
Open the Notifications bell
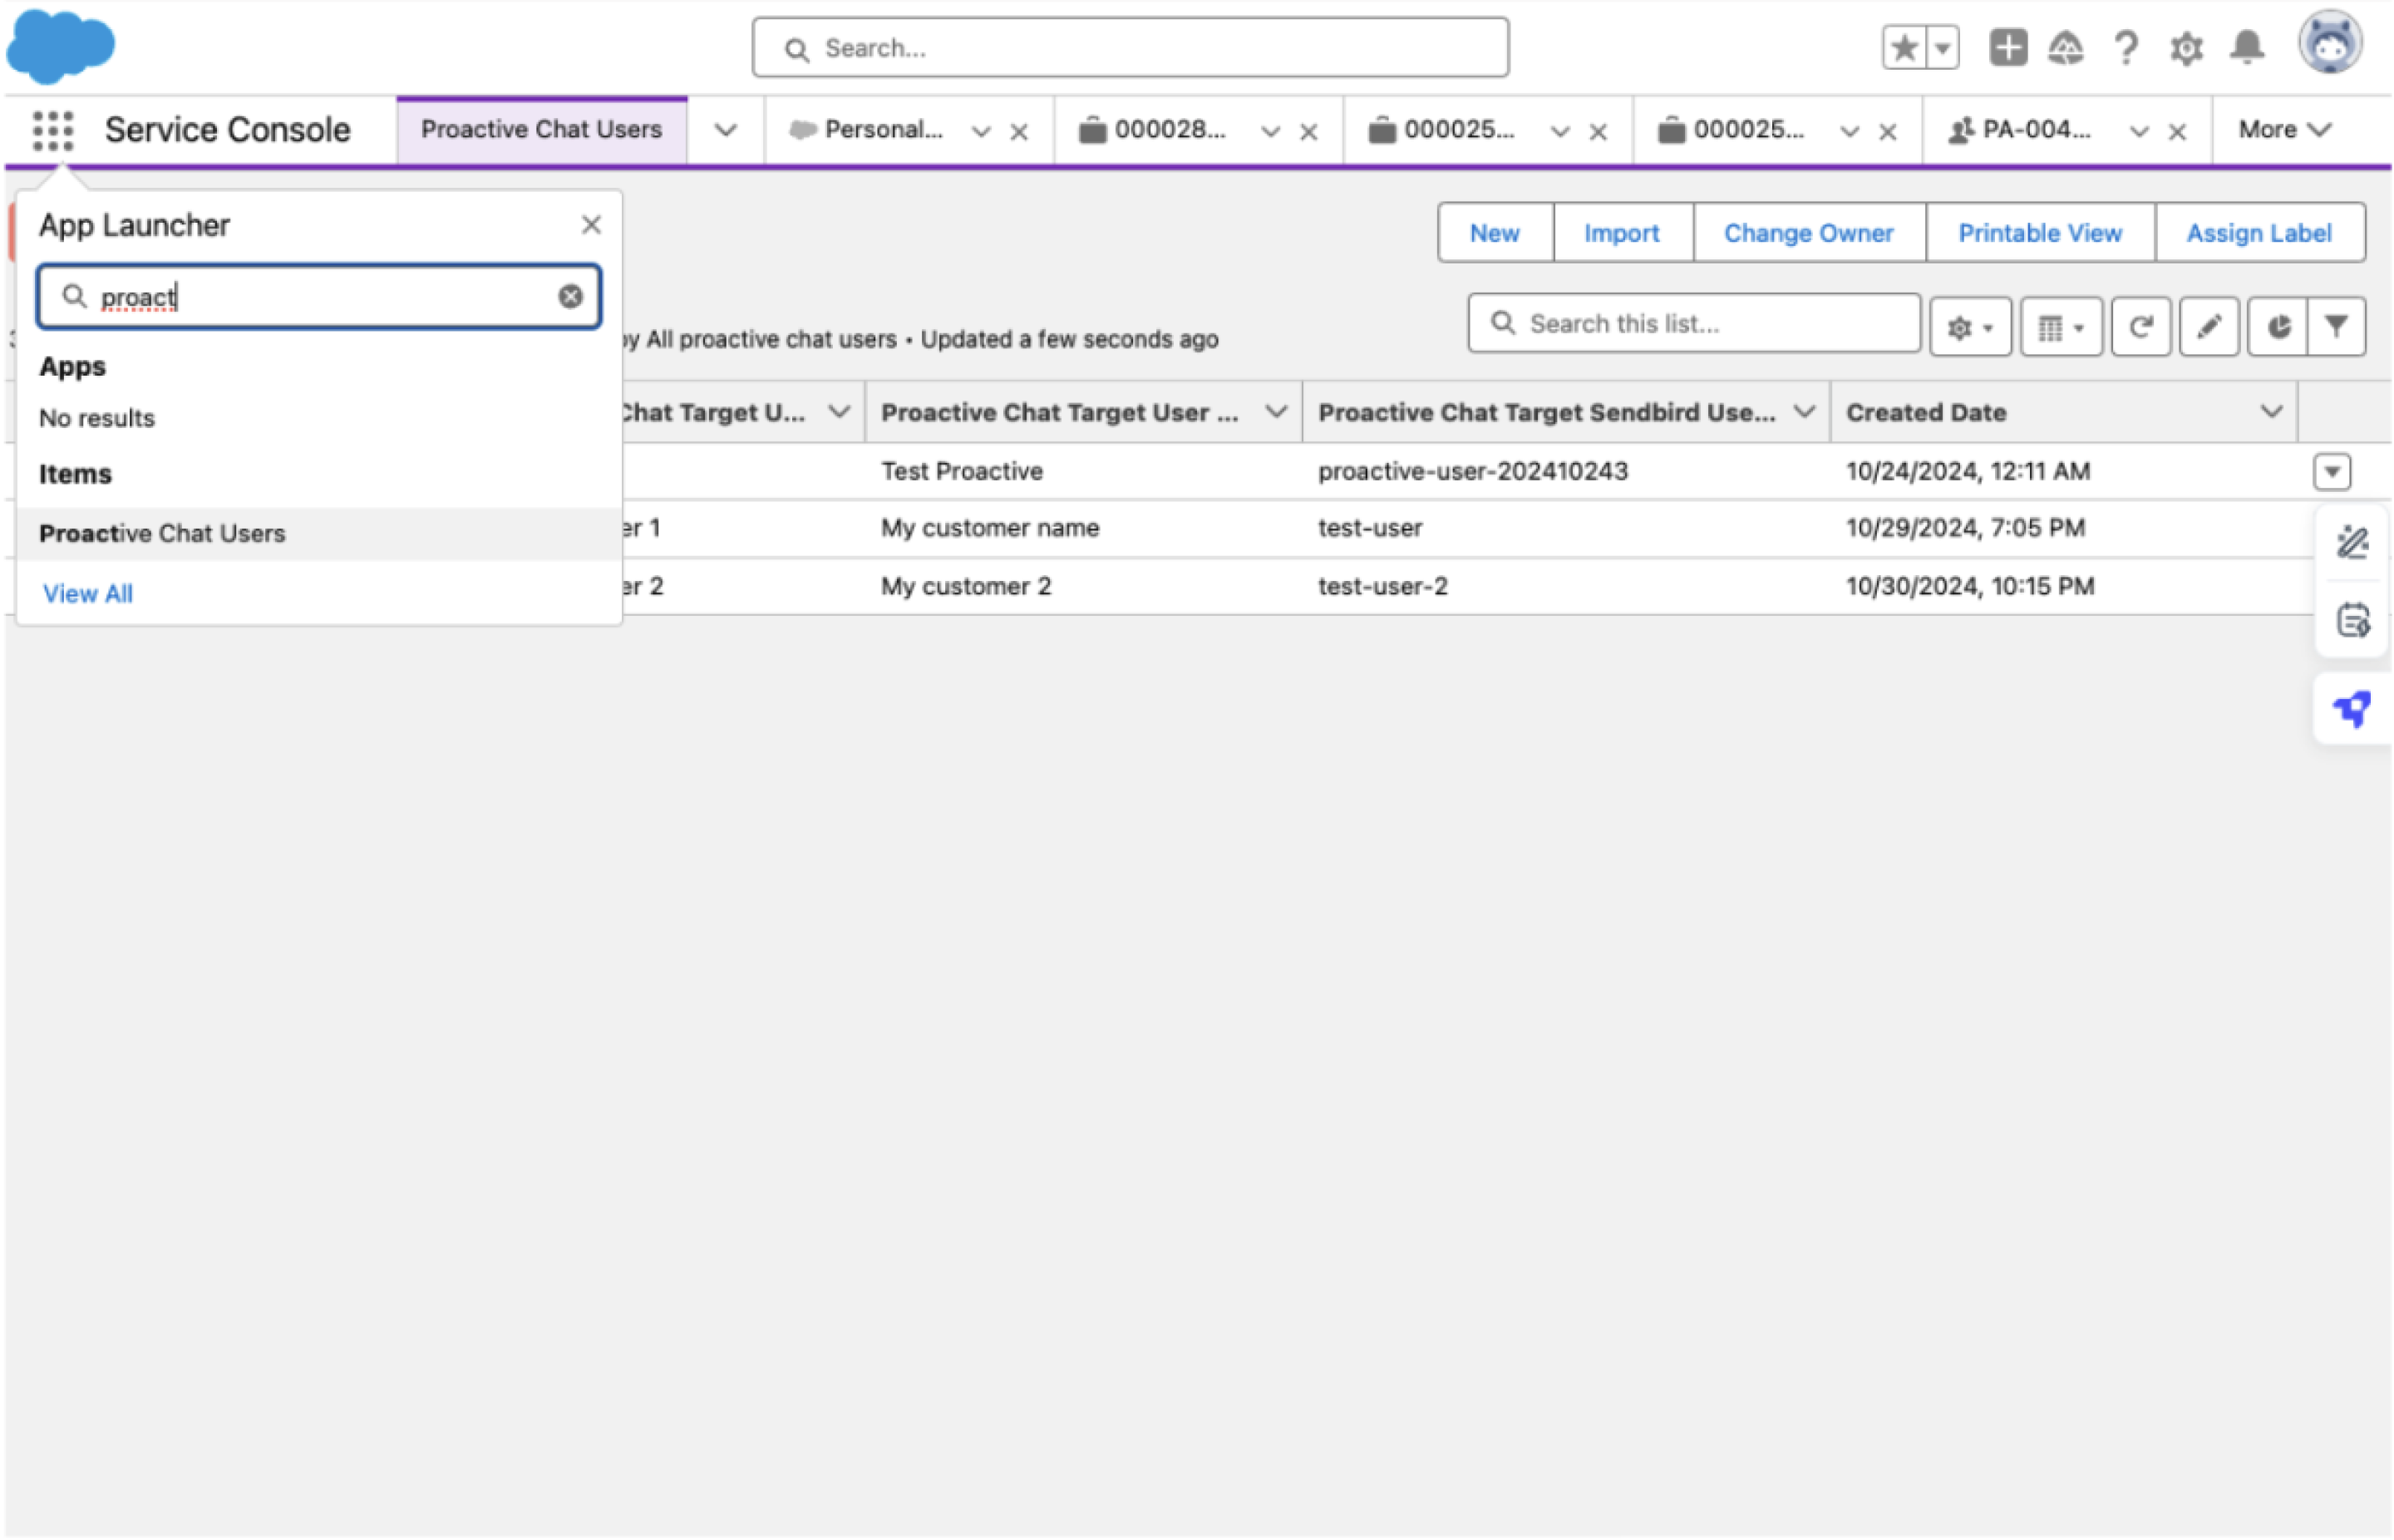(x=2247, y=47)
